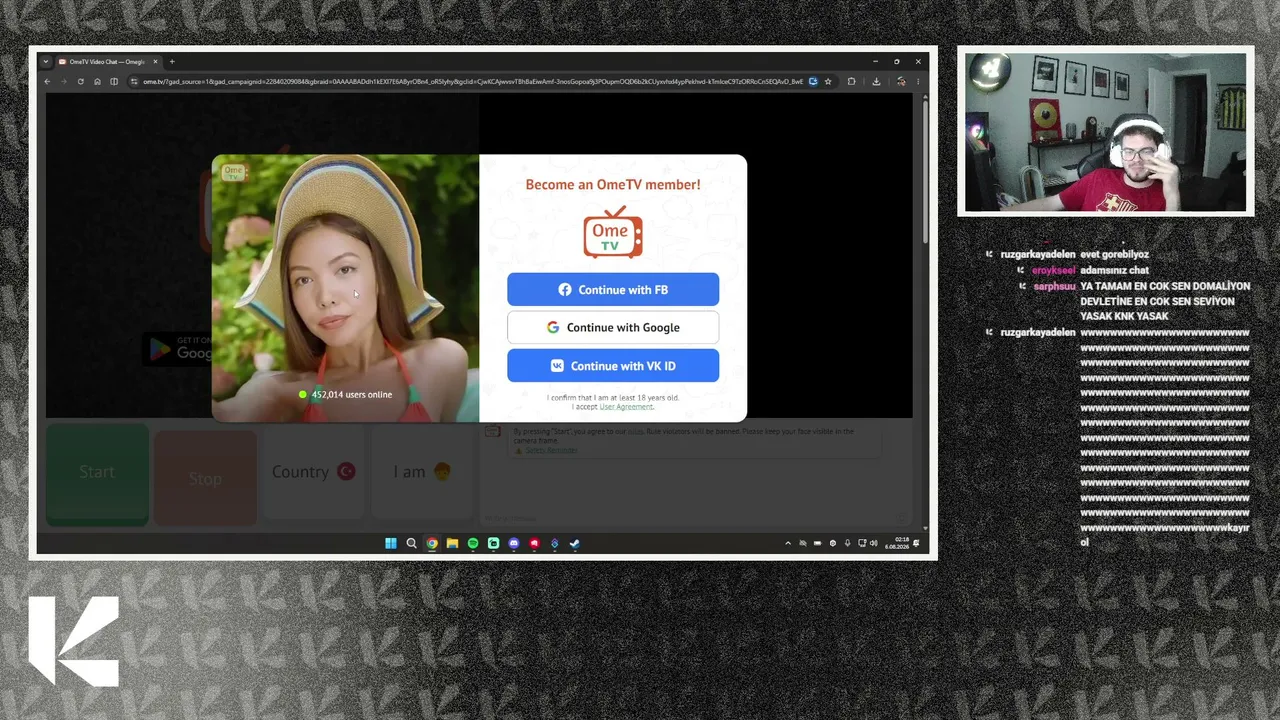Open Windows Search from the taskbar

coord(411,544)
